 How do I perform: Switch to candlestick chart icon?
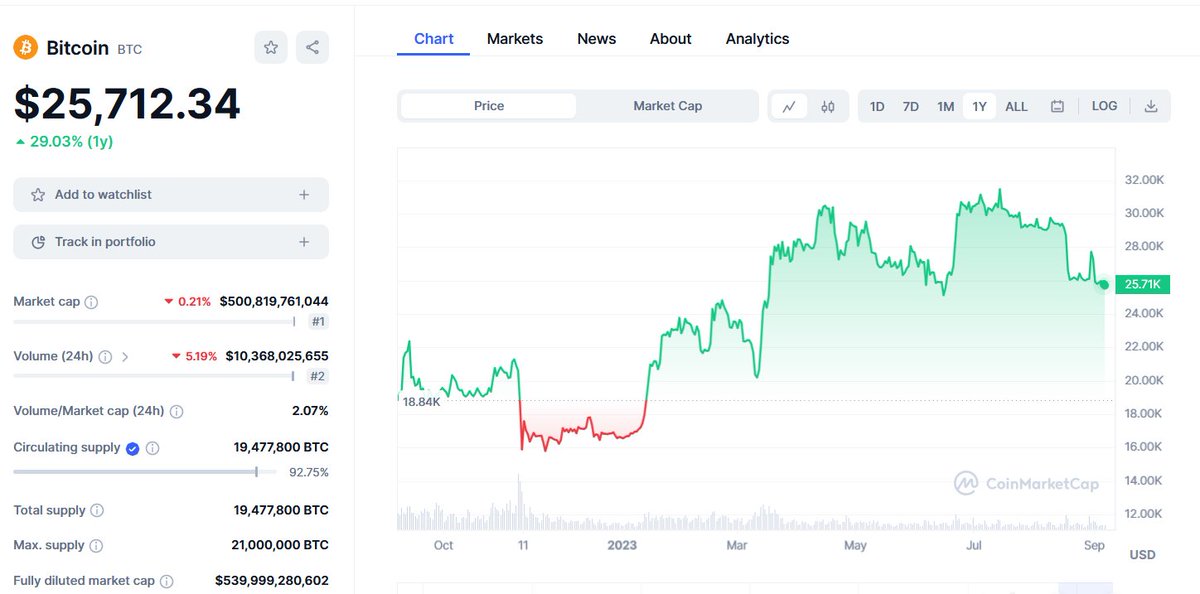coord(828,106)
